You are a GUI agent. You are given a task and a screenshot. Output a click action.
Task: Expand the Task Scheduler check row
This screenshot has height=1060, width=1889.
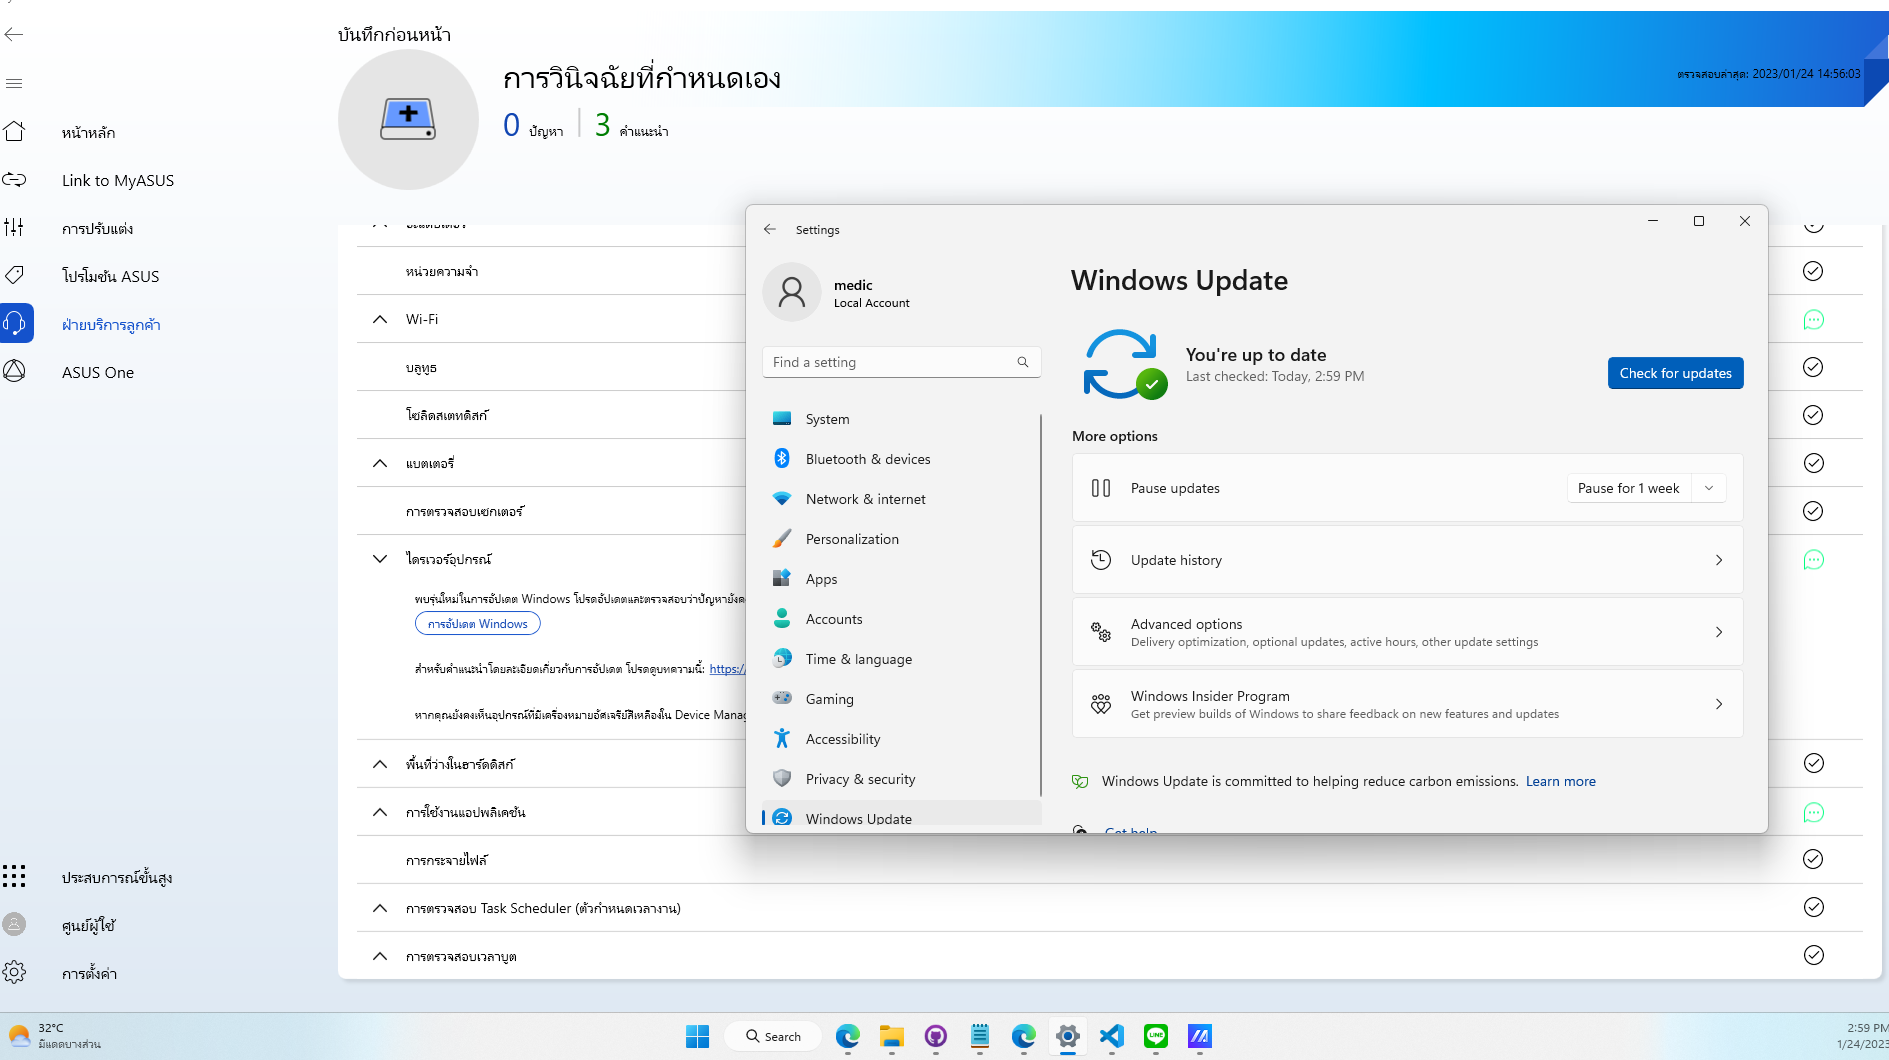click(380, 908)
